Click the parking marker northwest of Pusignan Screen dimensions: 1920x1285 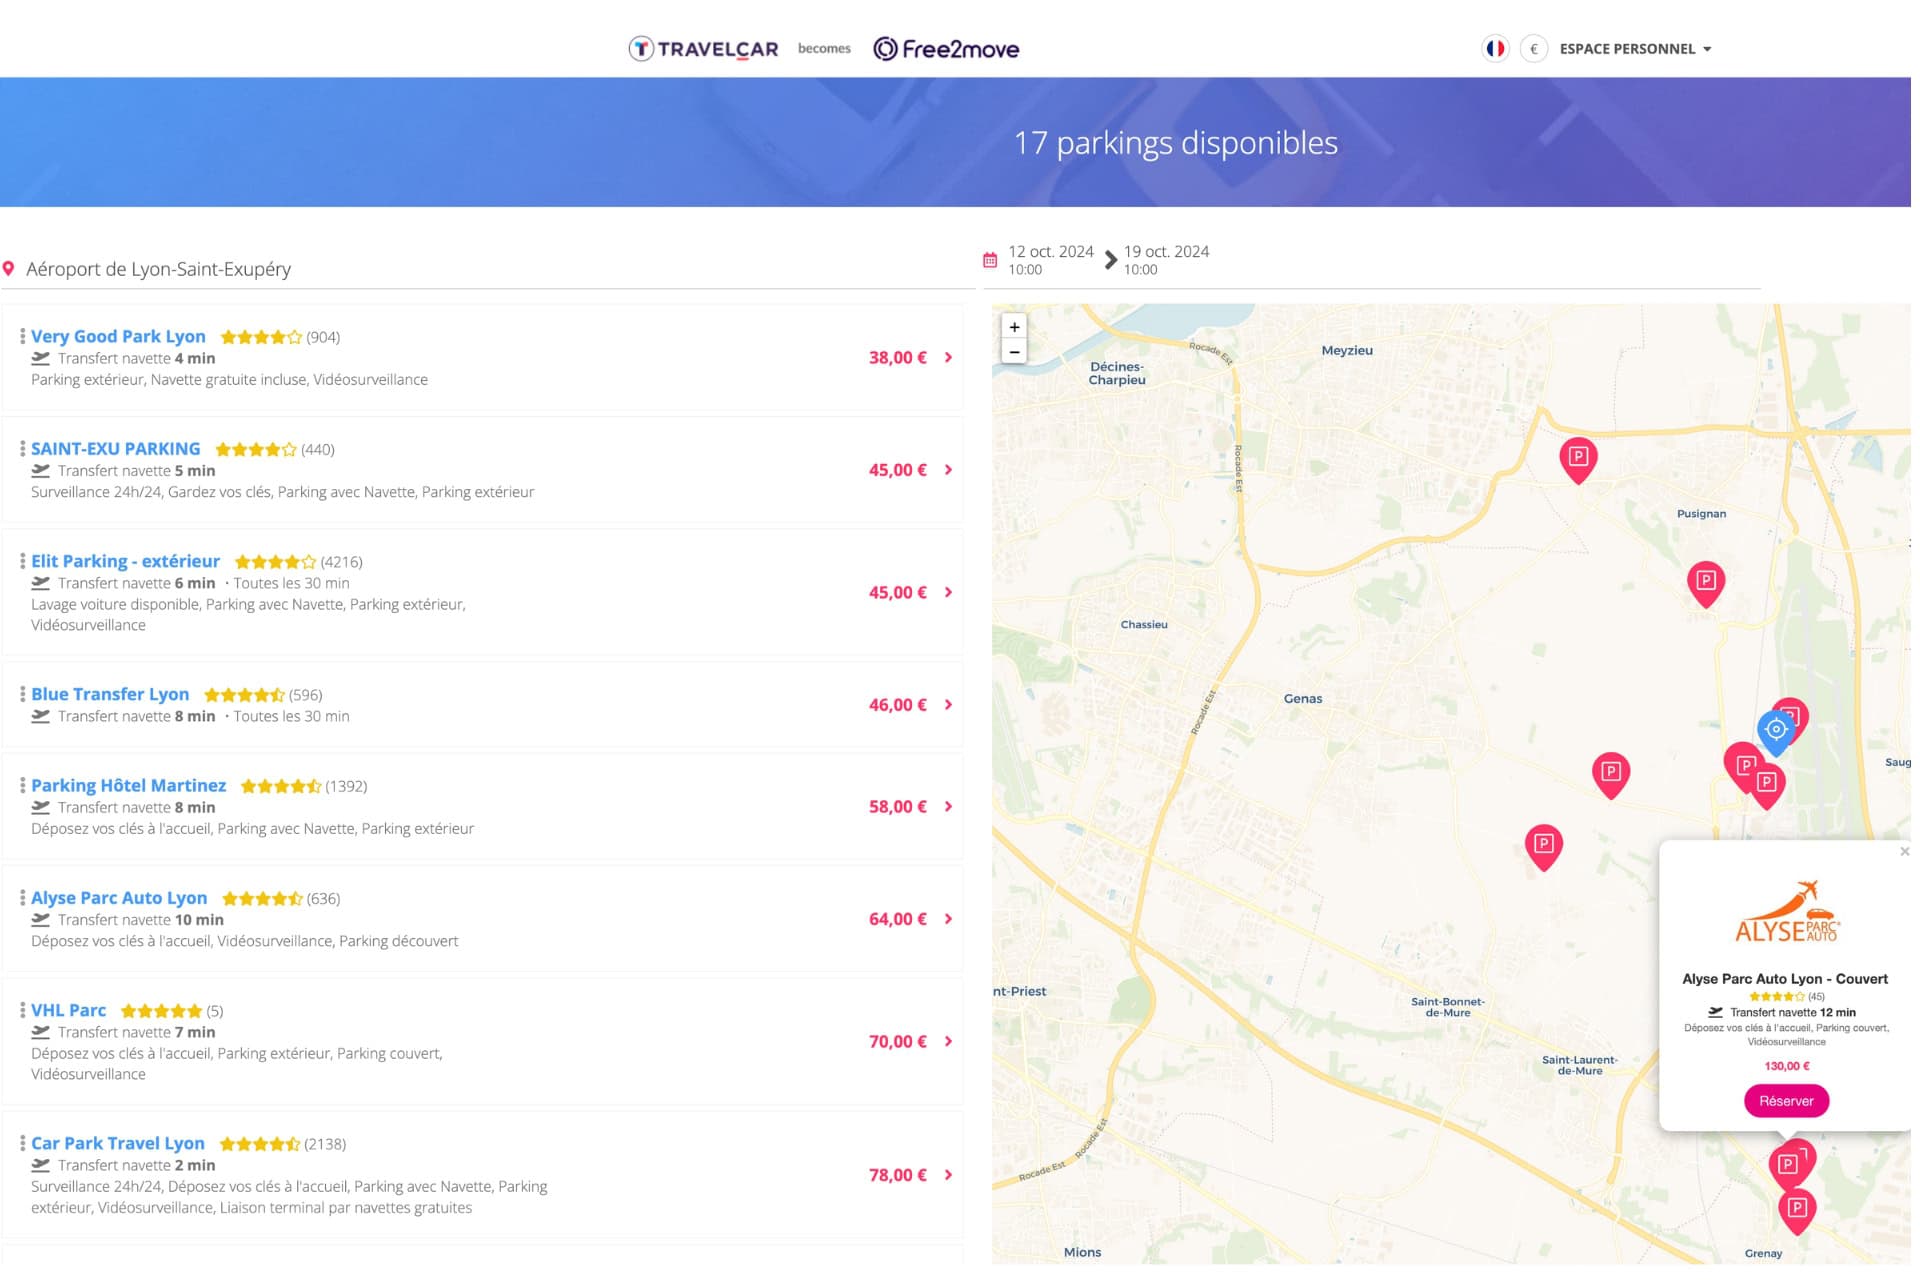click(x=1578, y=459)
